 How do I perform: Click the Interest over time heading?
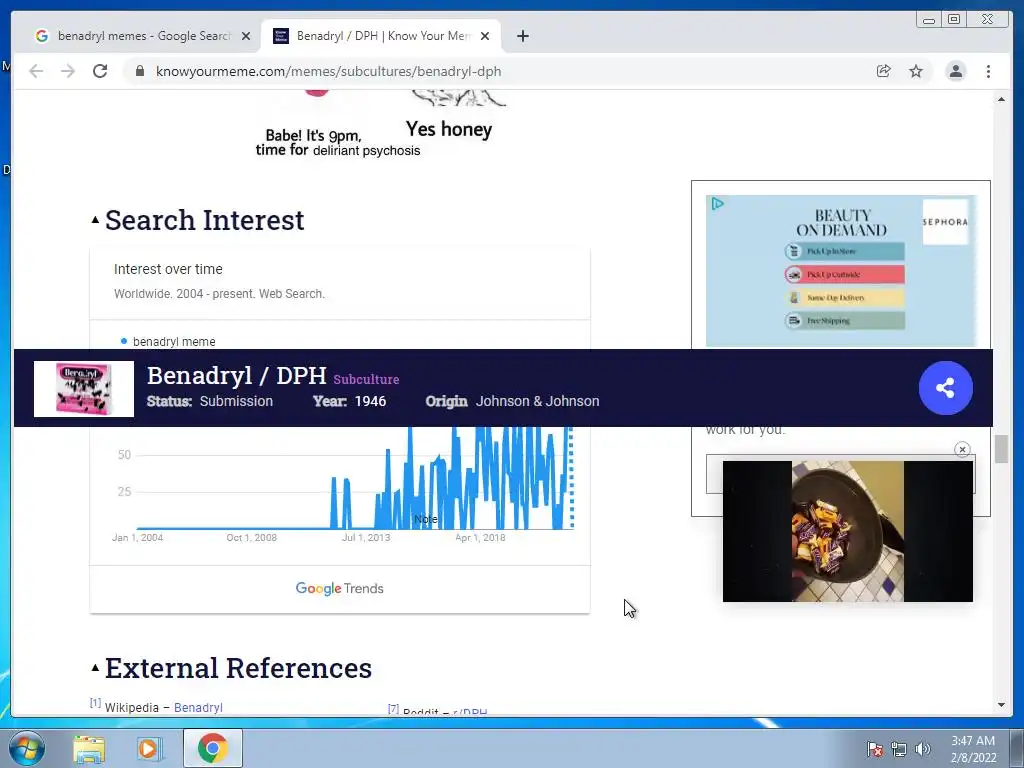pyautogui.click(x=168, y=269)
